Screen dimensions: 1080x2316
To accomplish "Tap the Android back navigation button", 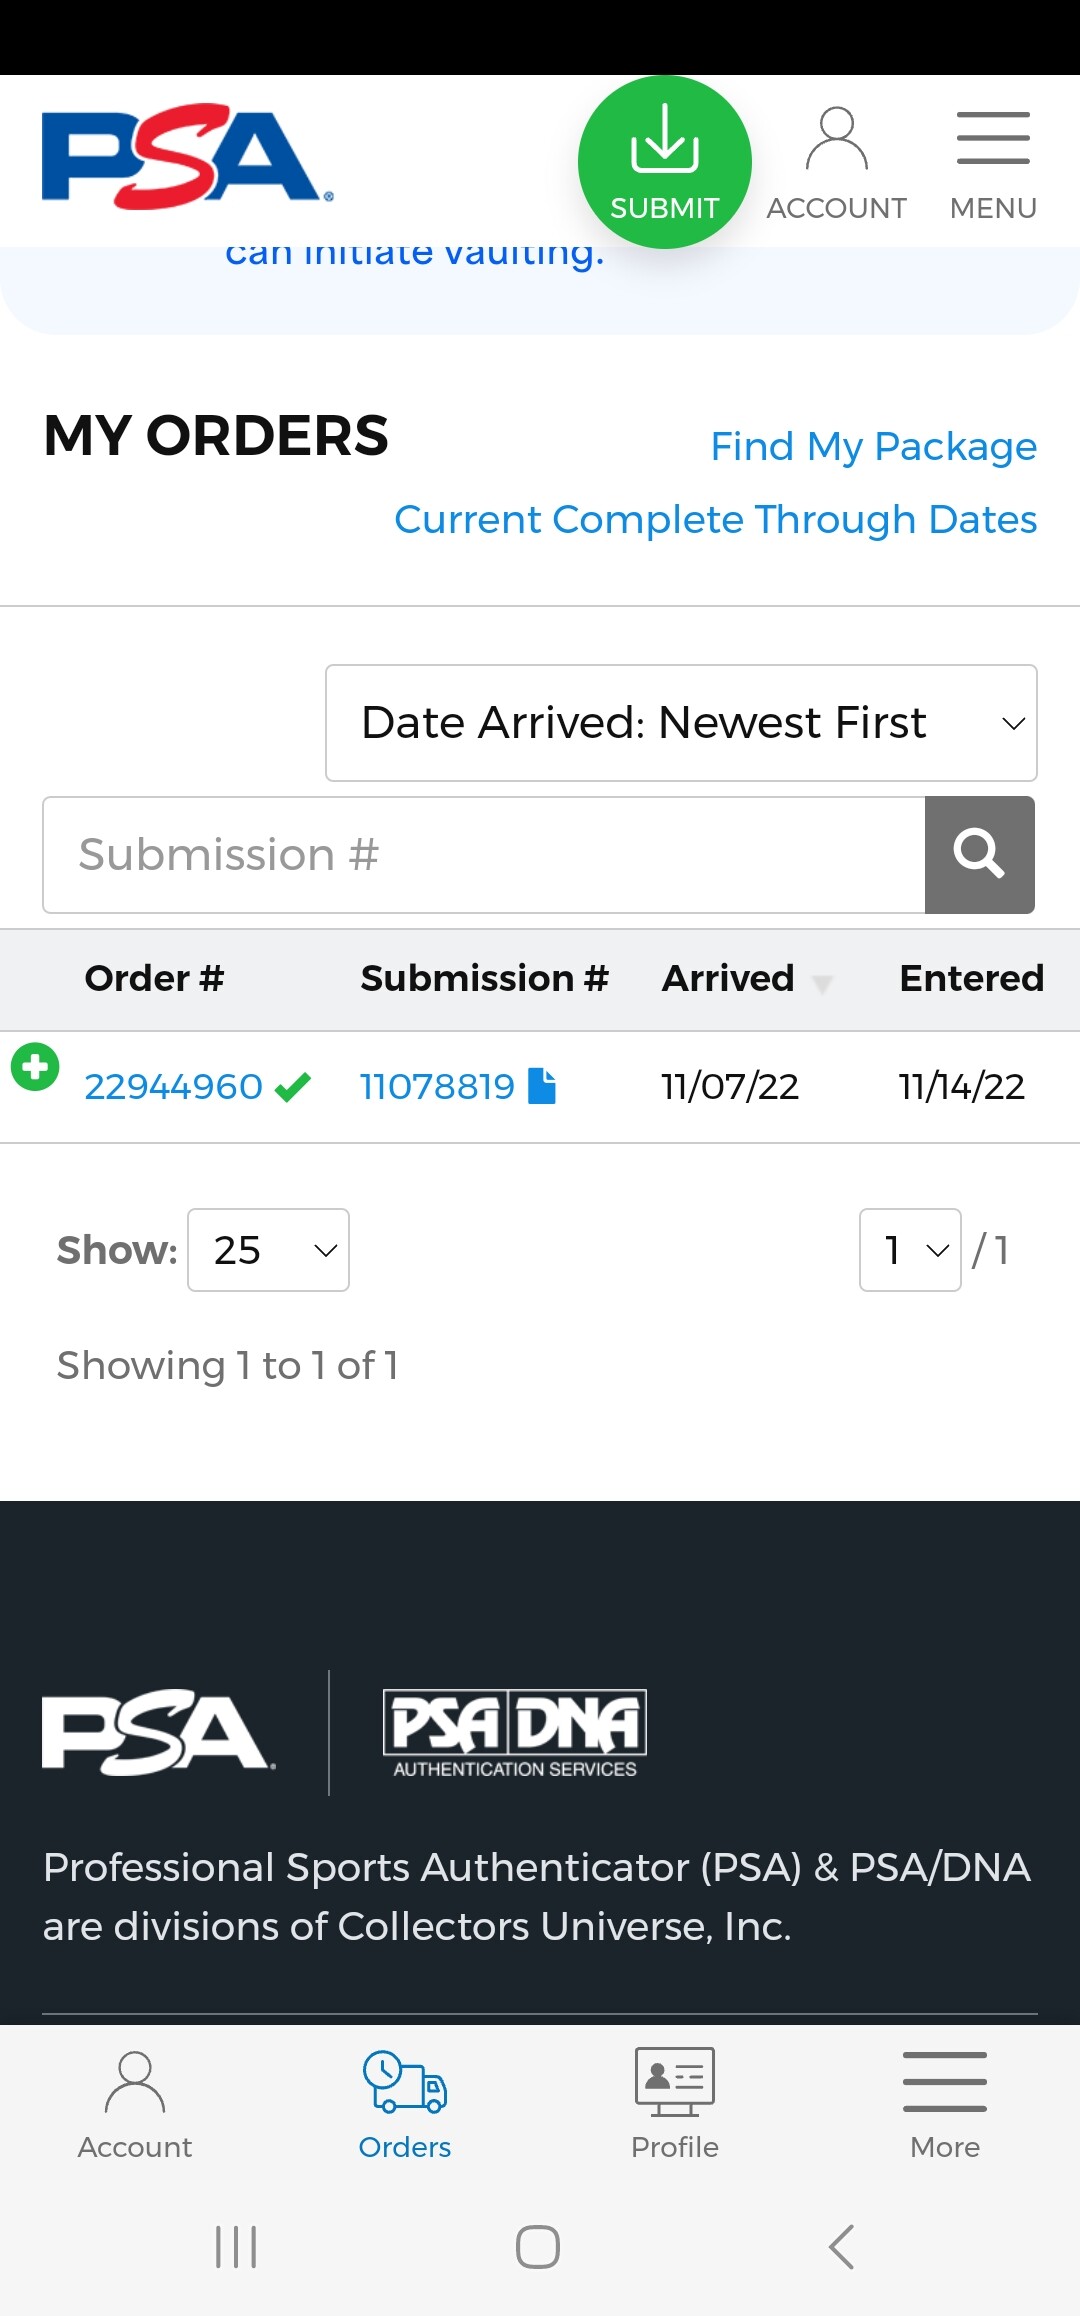I will [x=841, y=2247].
